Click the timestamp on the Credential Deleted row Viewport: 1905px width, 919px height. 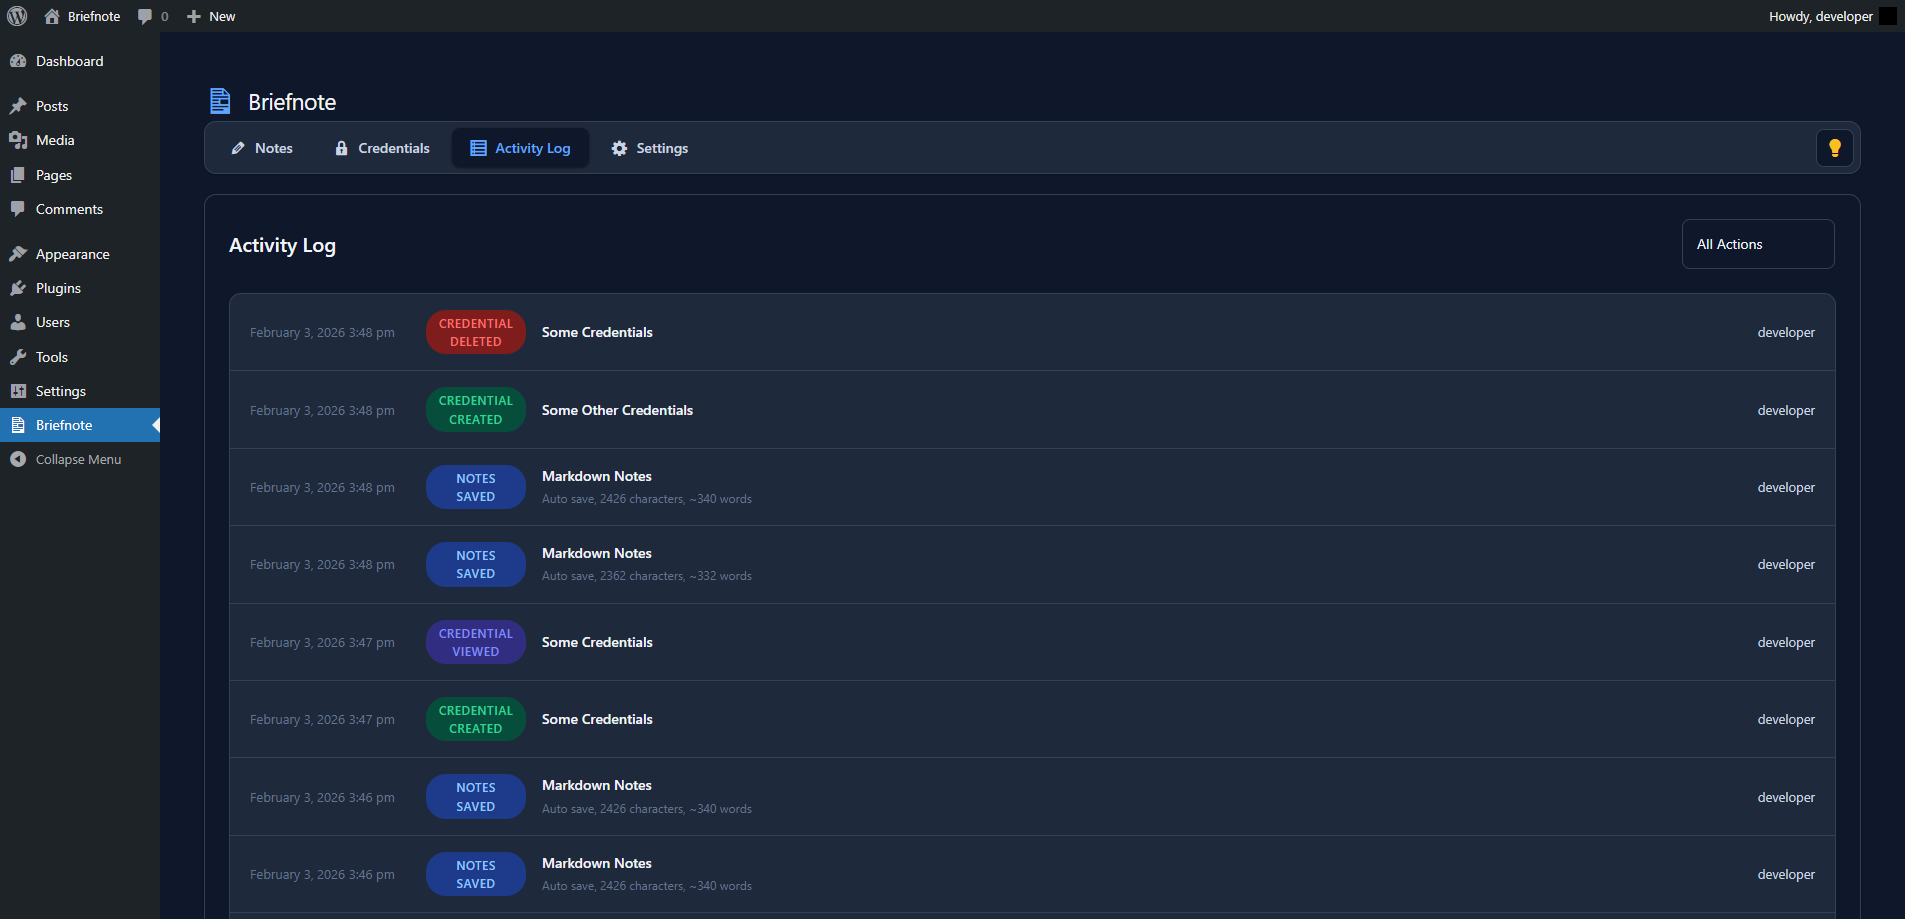322,333
